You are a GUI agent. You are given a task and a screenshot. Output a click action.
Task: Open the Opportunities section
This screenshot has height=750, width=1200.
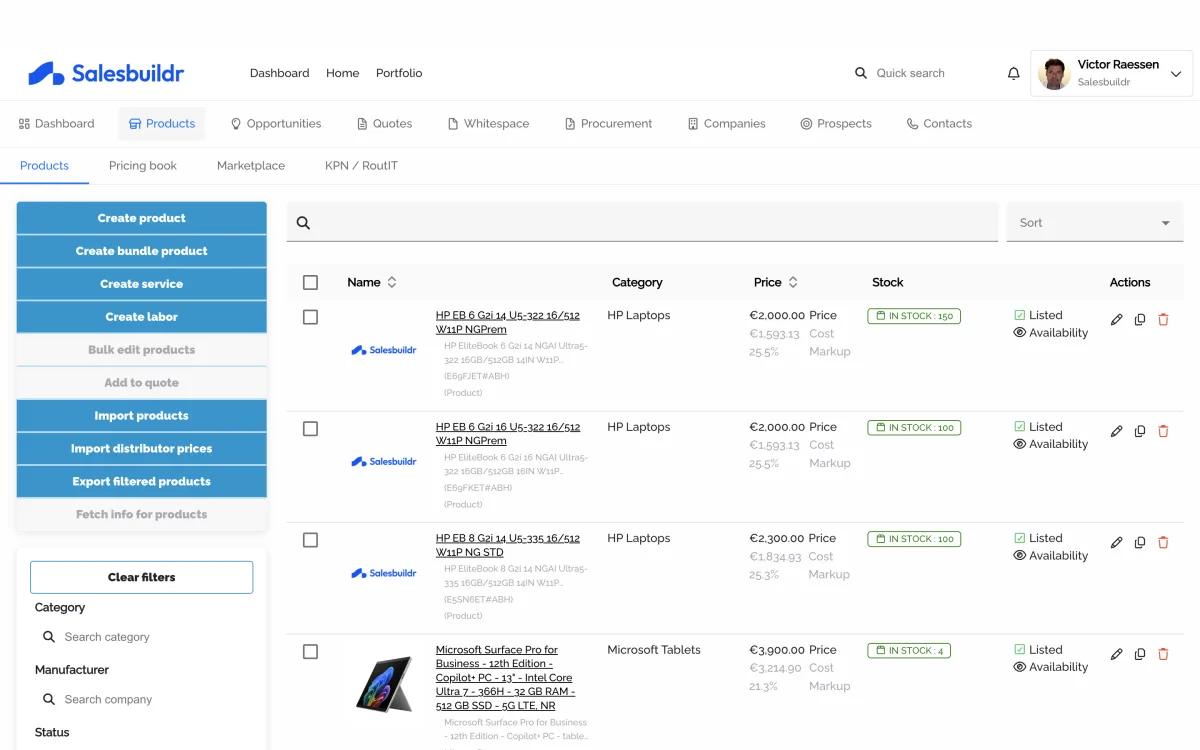coord(275,124)
